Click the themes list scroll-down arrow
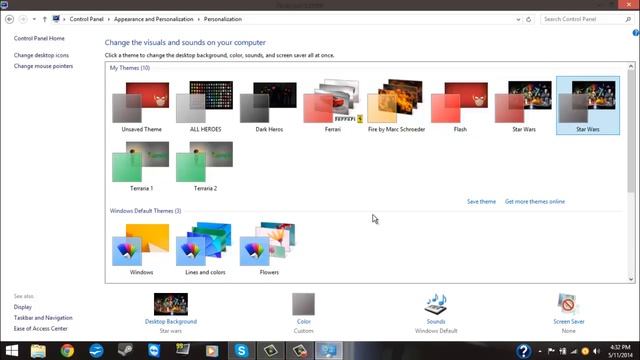Image resolution: width=640 pixels, height=360 pixels. [631, 279]
